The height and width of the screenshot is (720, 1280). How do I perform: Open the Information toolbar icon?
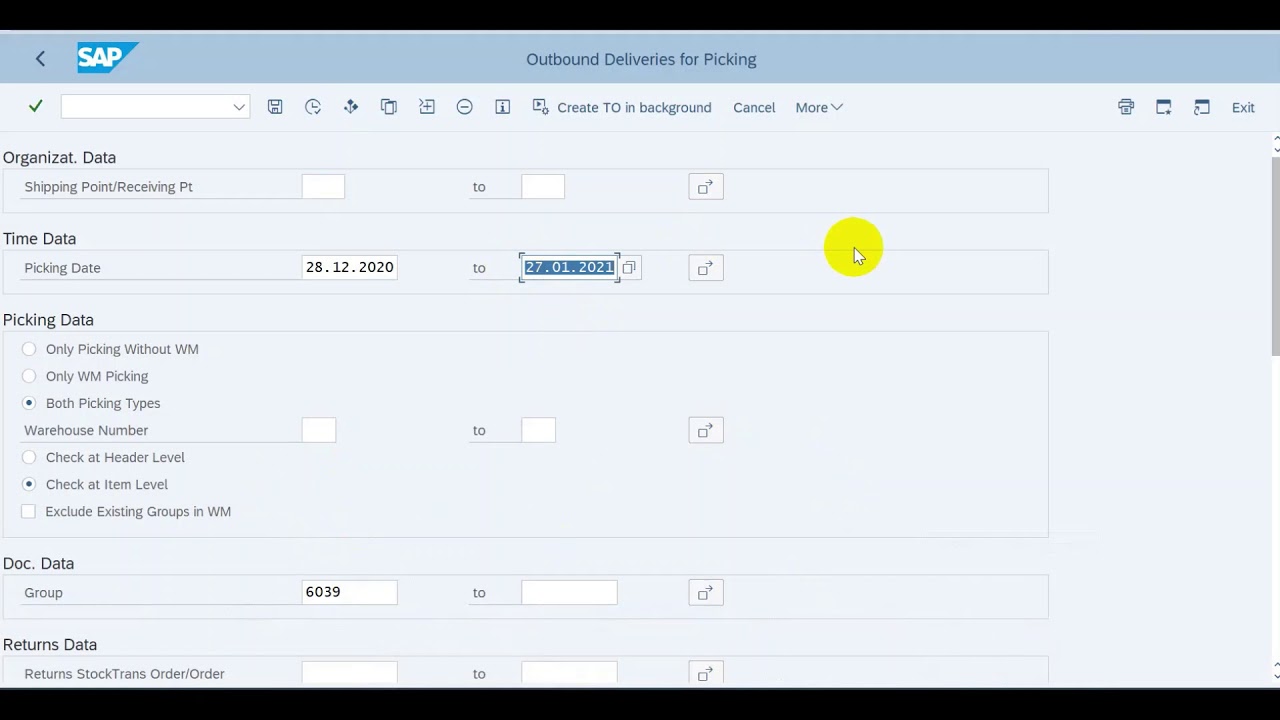tap(503, 107)
